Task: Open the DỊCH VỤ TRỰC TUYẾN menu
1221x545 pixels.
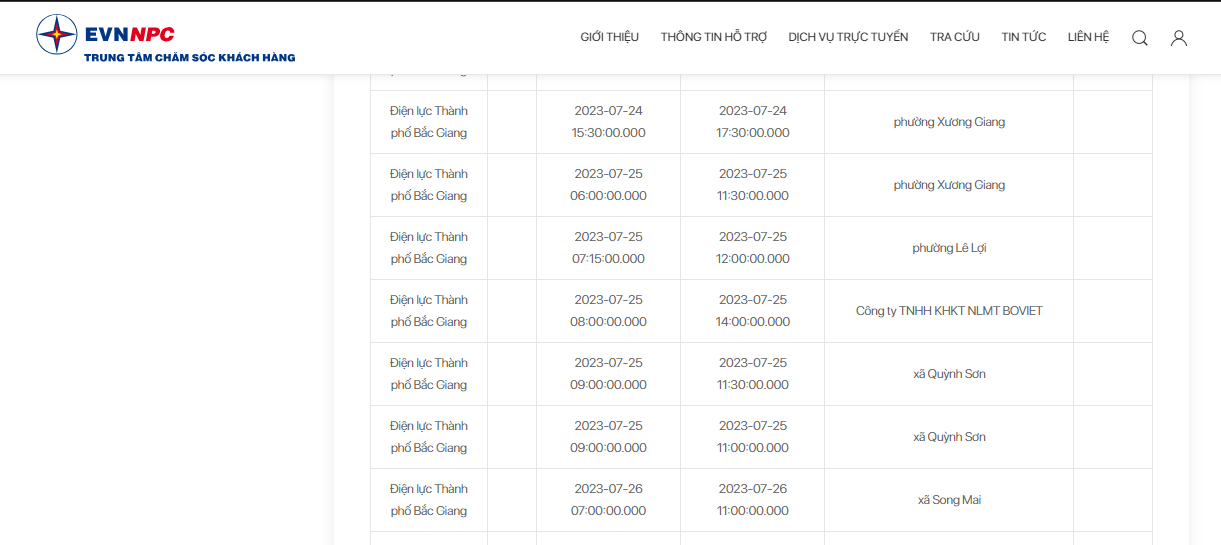Action: coord(848,37)
